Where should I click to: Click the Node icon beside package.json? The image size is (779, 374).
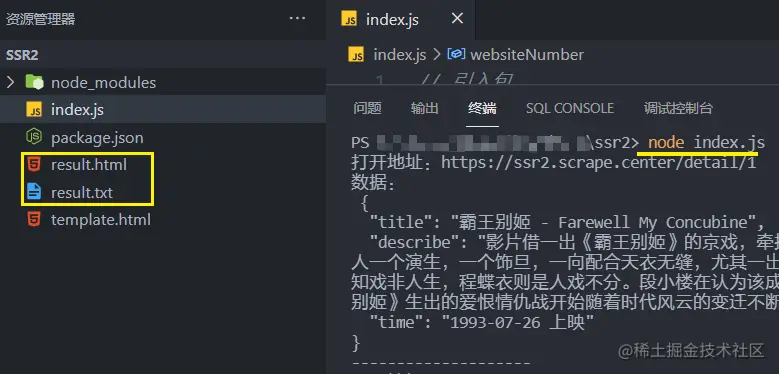pos(34,137)
